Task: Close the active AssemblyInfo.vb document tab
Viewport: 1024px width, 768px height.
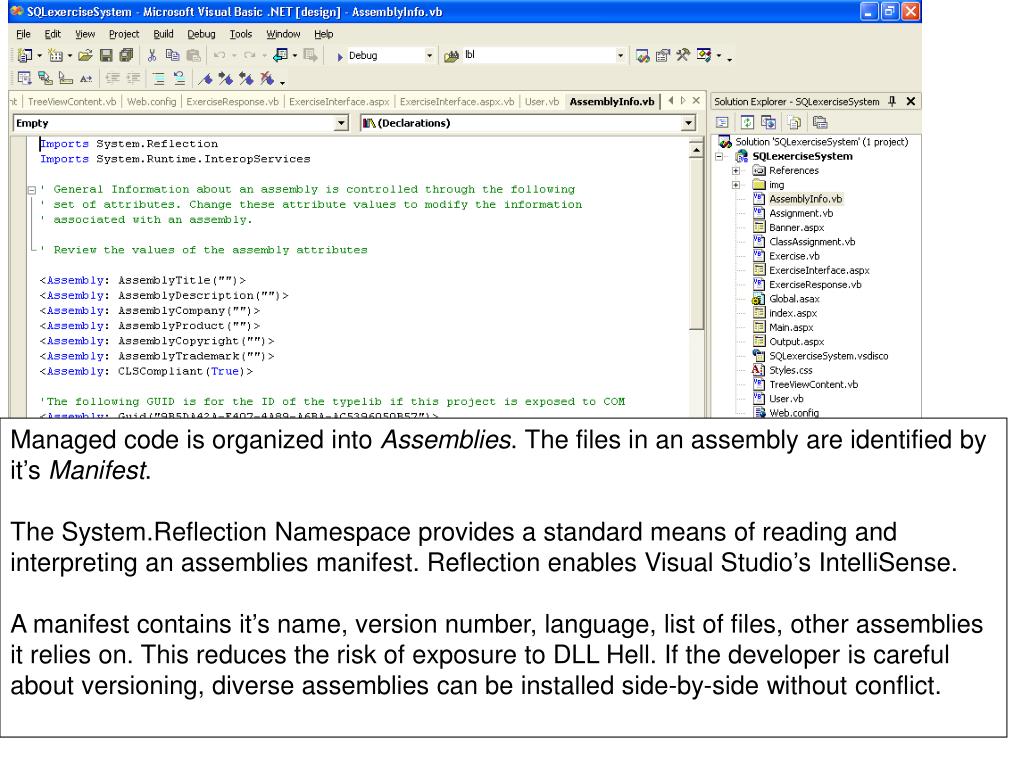Action: [696, 101]
